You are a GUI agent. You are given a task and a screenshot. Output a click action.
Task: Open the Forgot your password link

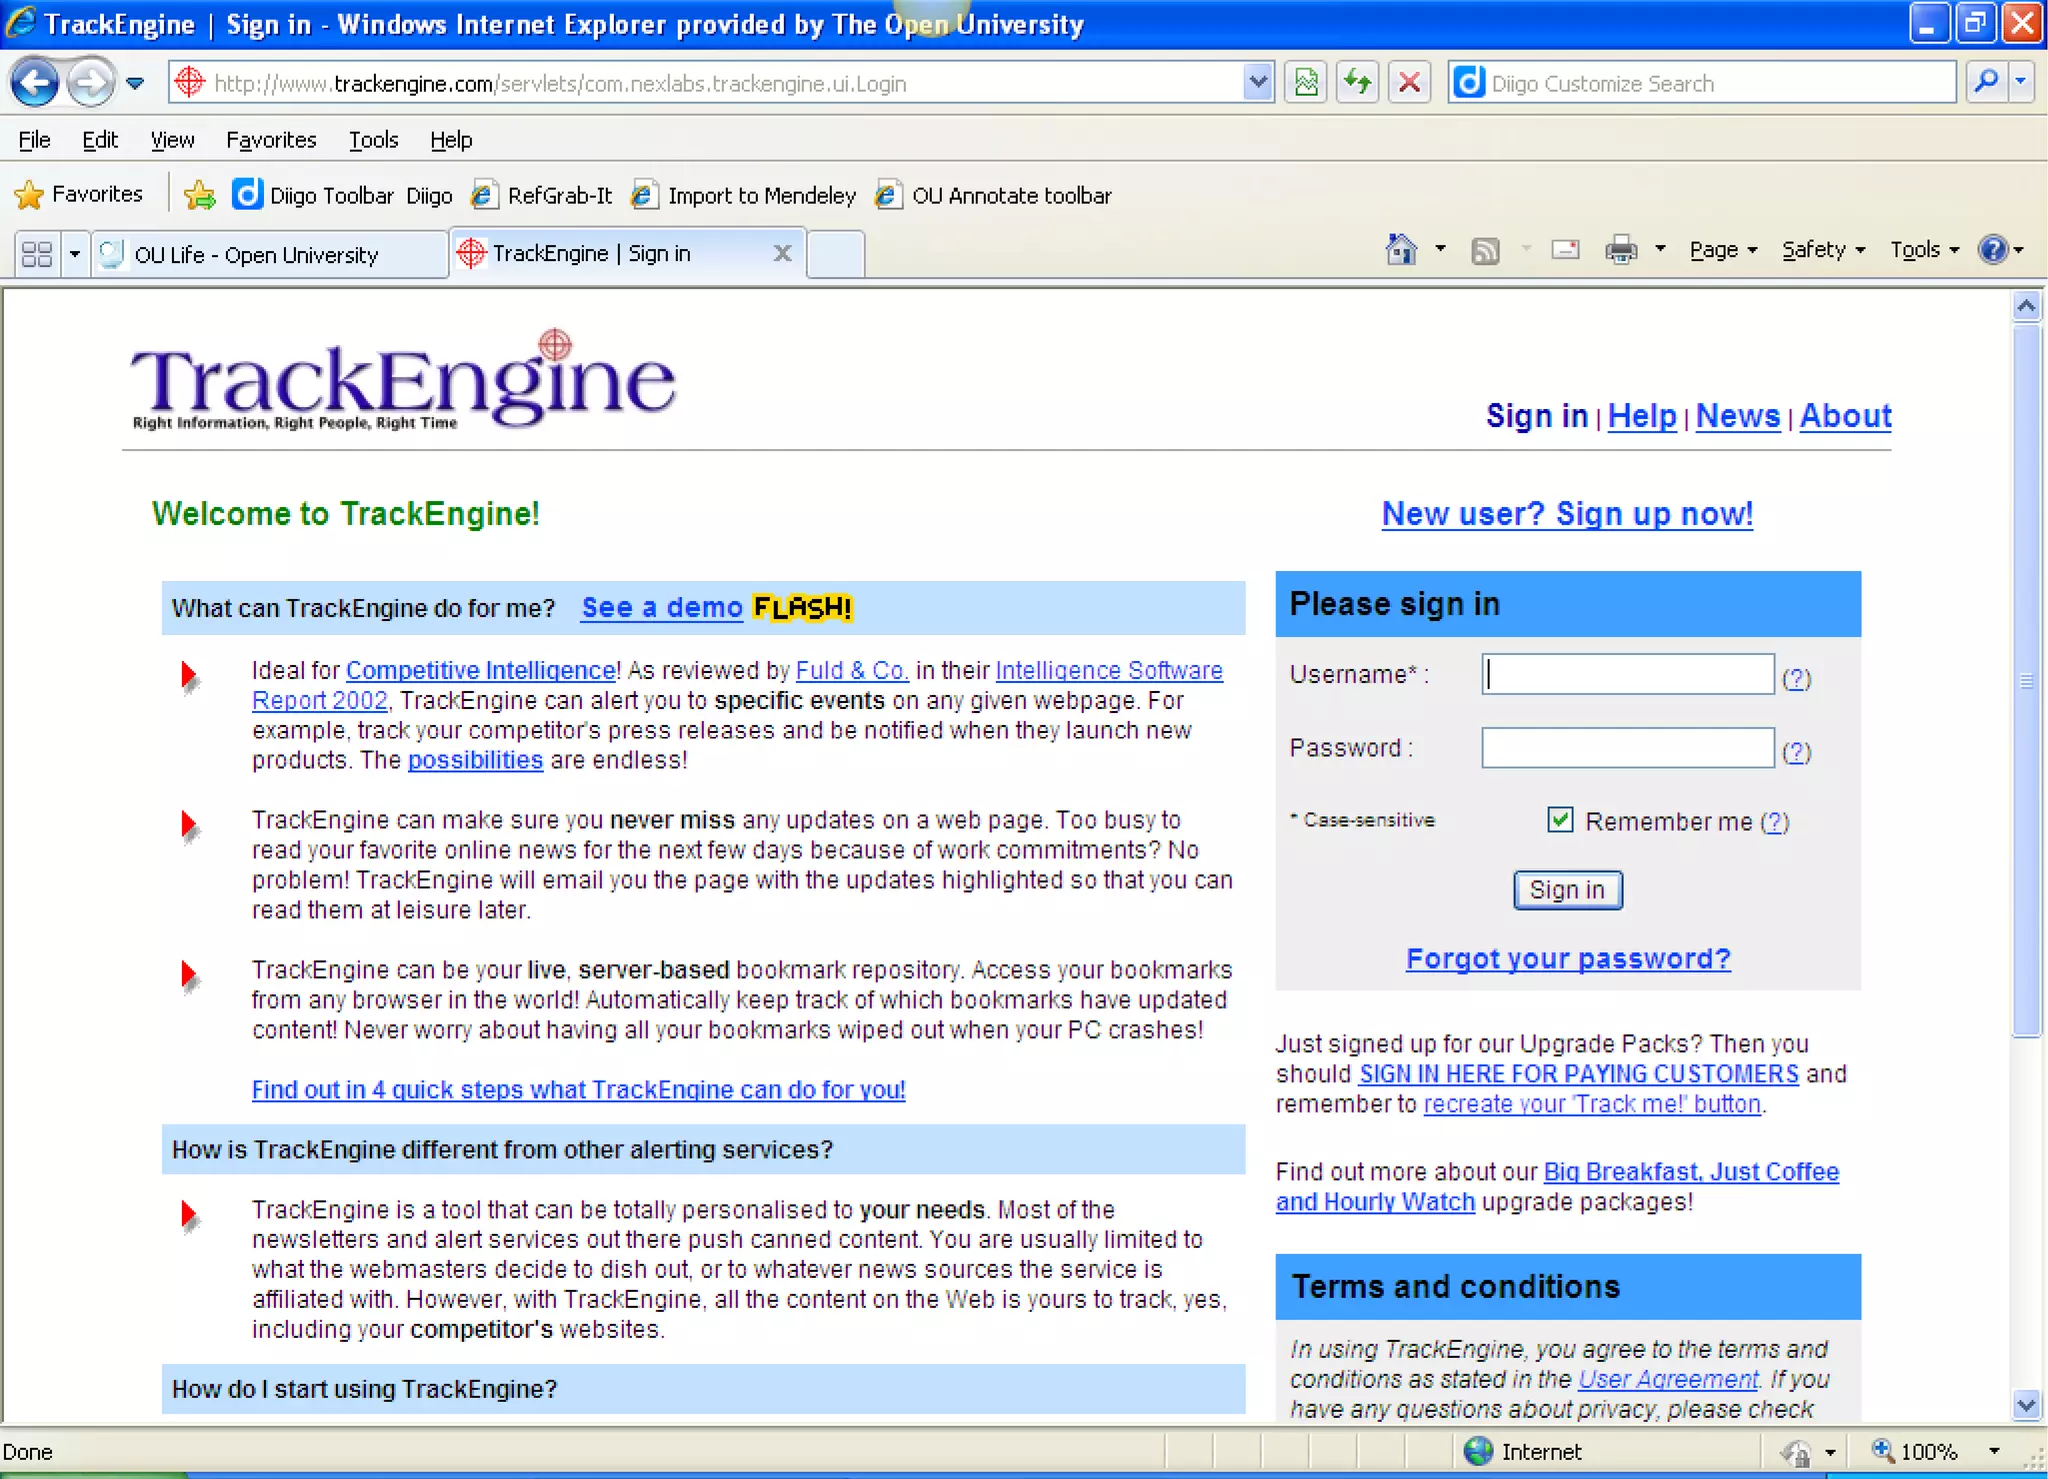pyautogui.click(x=1567, y=959)
